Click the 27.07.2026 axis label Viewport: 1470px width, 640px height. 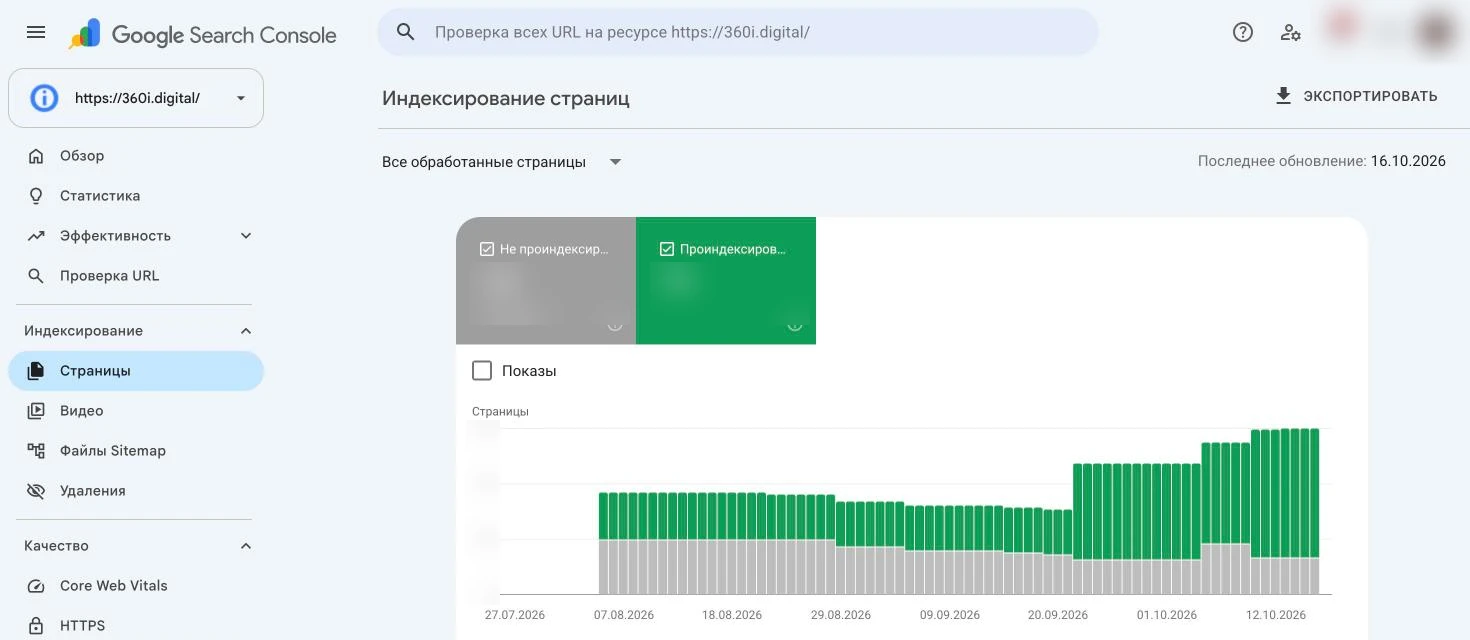(x=515, y=615)
